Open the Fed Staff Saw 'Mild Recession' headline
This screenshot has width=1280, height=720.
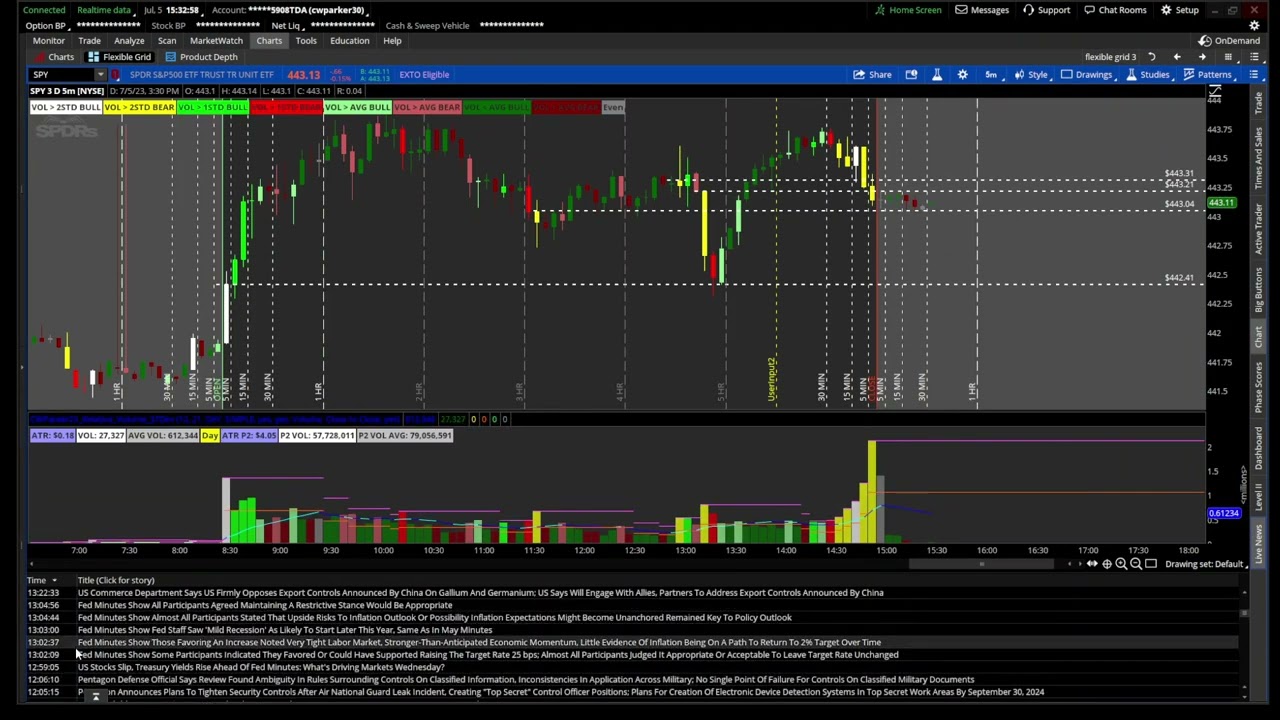point(285,630)
